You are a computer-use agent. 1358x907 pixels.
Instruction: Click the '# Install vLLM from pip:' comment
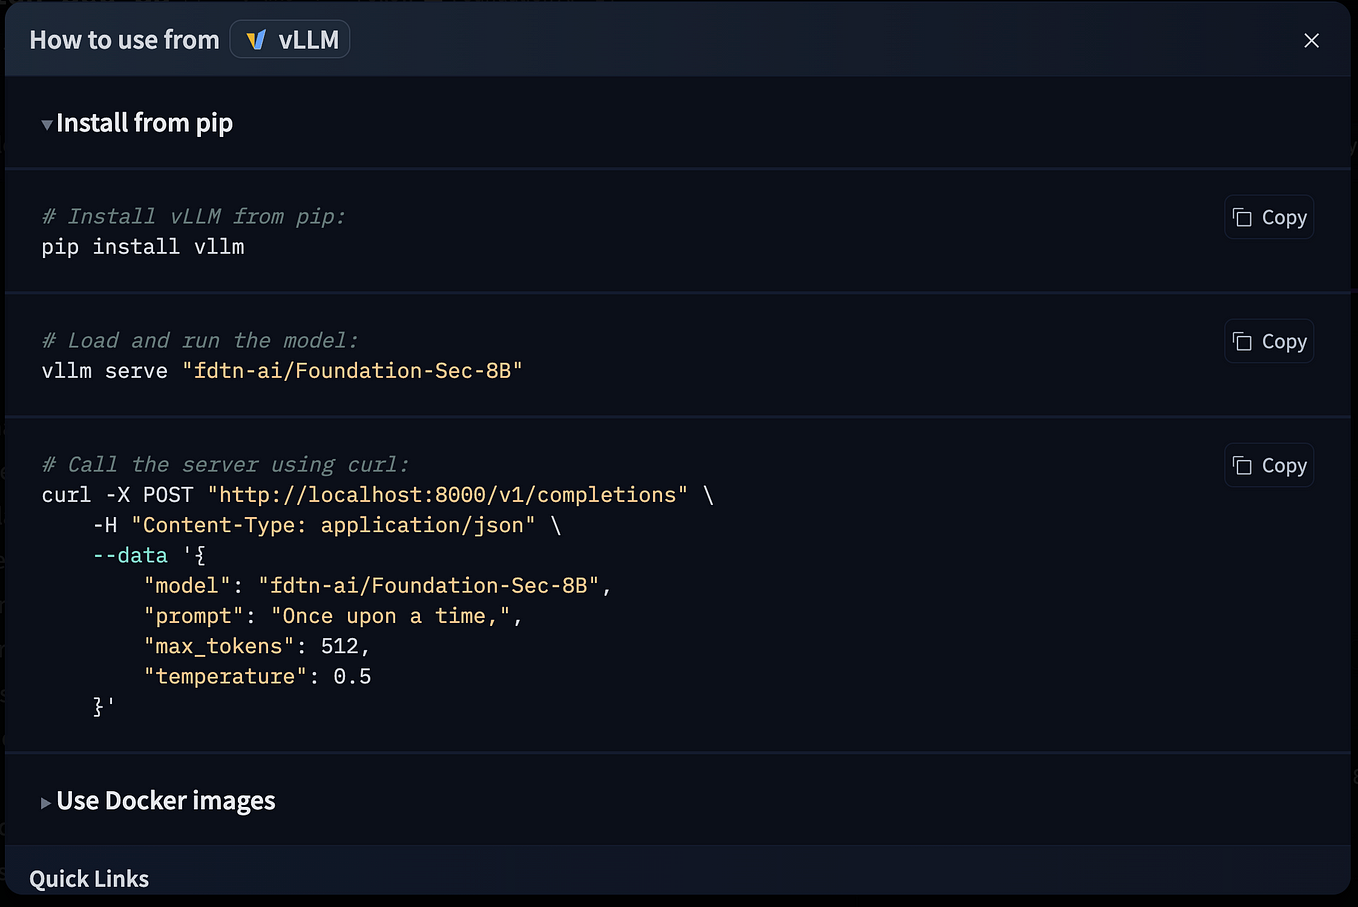[194, 217]
